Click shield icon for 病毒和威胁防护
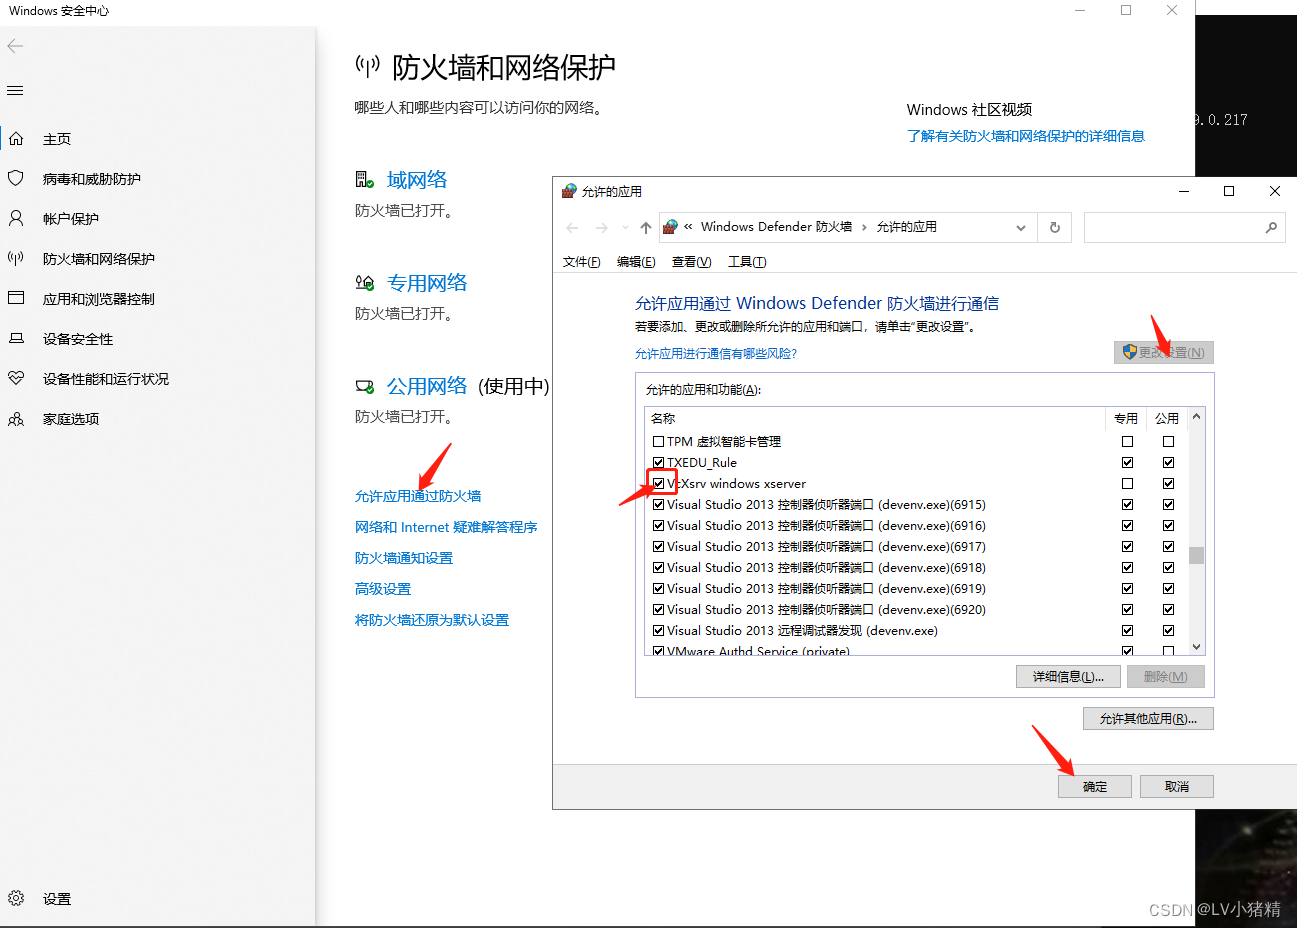The image size is (1297, 928). pyautogui.click(x=16, y=178)
